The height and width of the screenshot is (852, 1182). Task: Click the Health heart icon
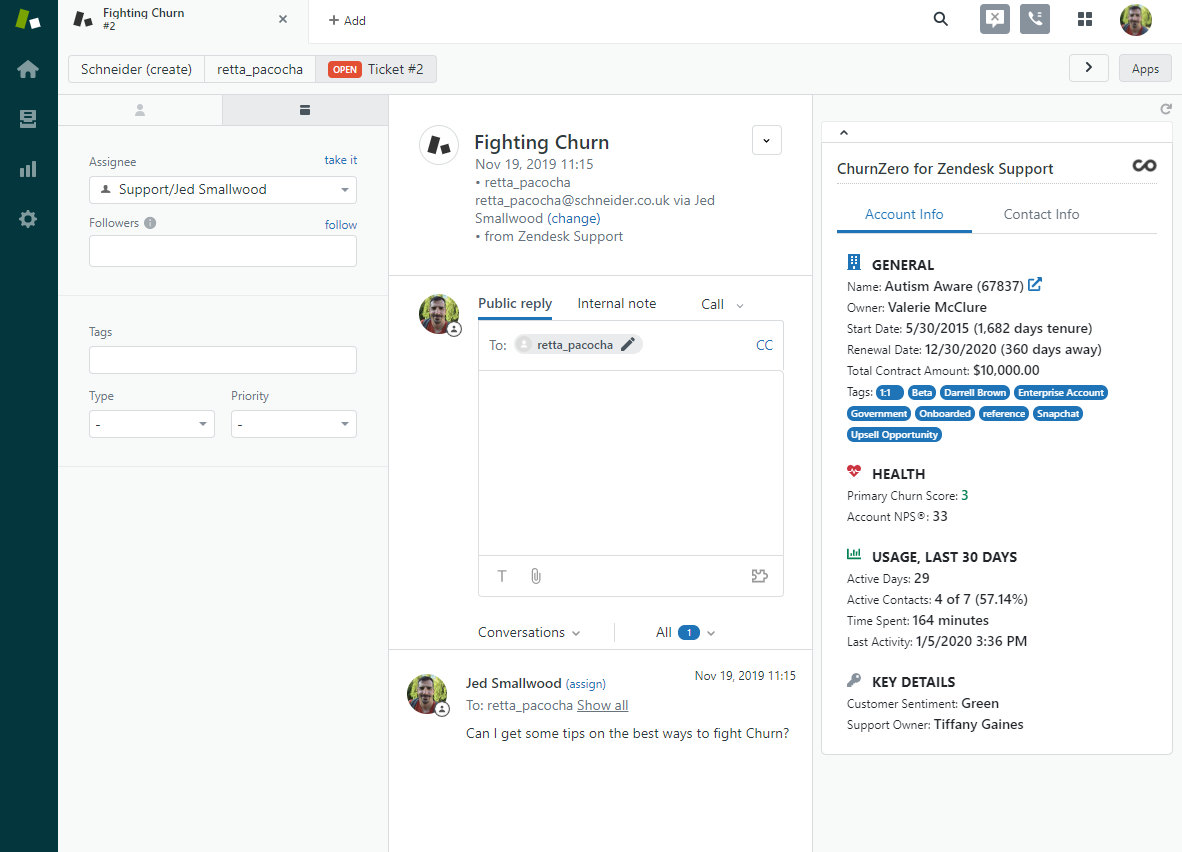(x=853, y=472)
